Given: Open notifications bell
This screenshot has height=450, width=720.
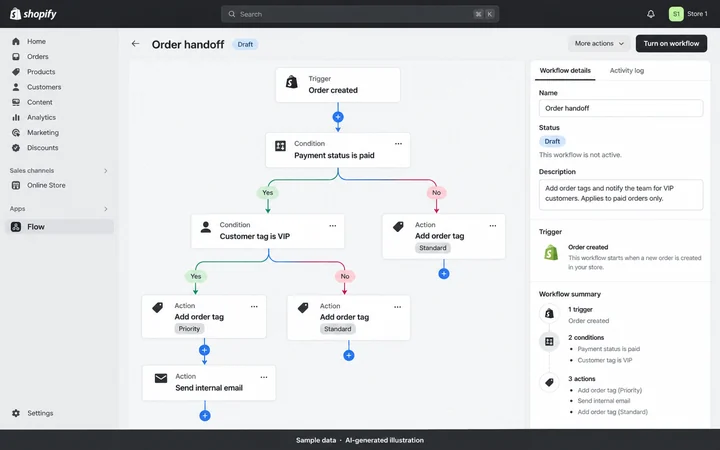Looking at the screenshot, I should 651,14.
